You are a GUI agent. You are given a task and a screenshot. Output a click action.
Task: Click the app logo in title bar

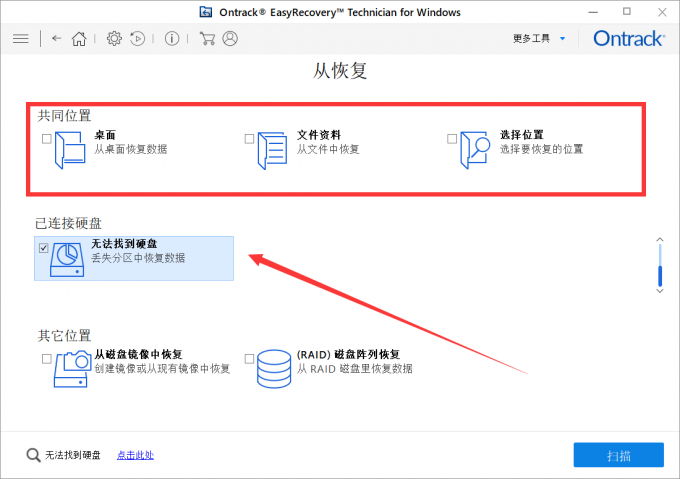[x=206, y=12]
